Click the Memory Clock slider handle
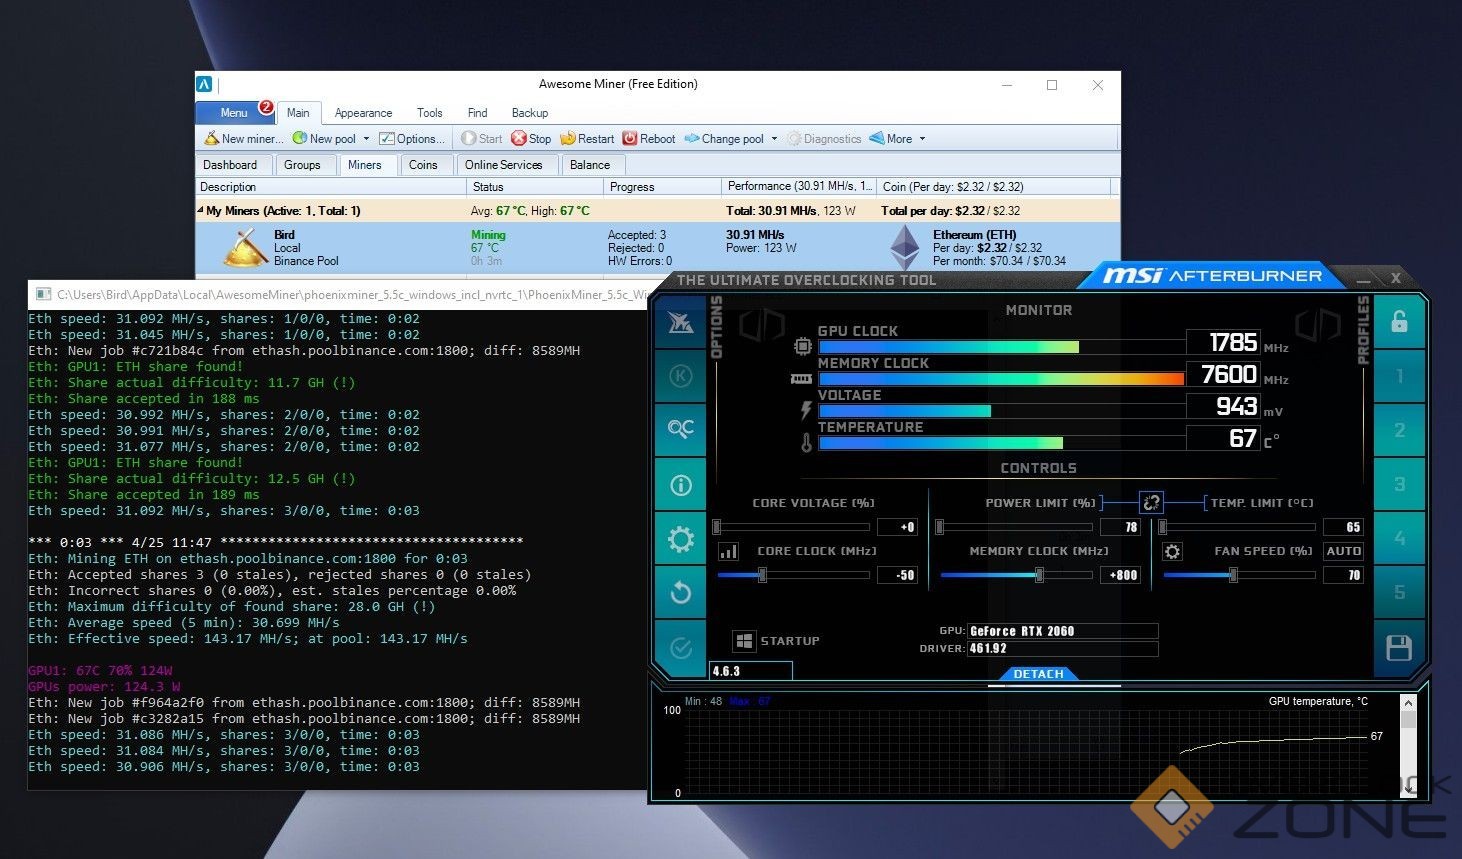Viewport: 1462px width, 859px height. click(1039, 575)
